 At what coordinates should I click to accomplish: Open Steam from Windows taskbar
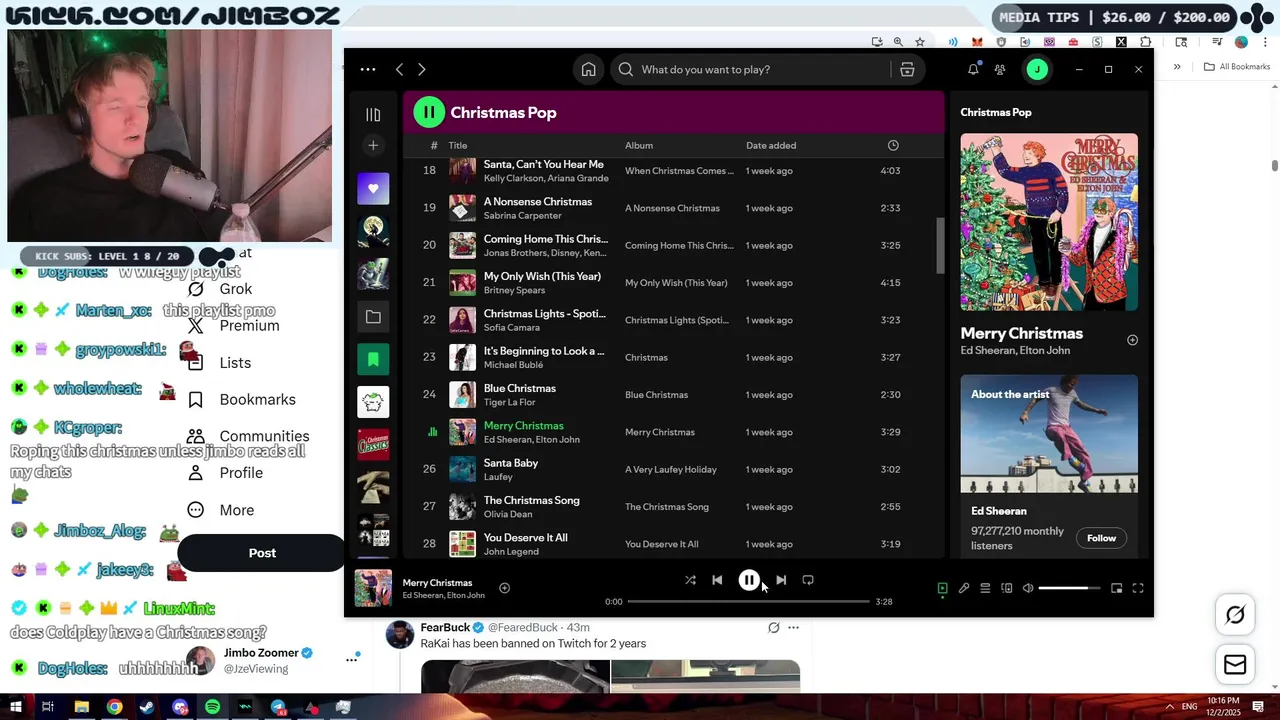pos(147,707)
